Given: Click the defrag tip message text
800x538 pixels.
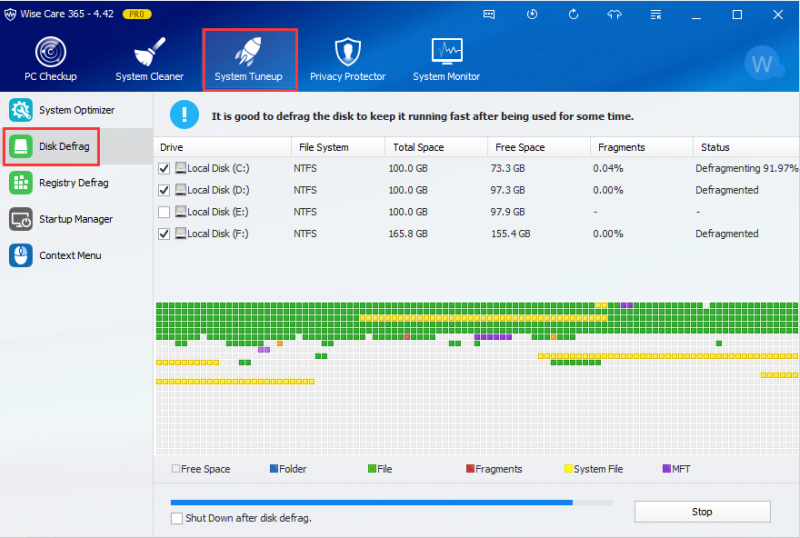Looking at the screenshot, I should (422, 116).
